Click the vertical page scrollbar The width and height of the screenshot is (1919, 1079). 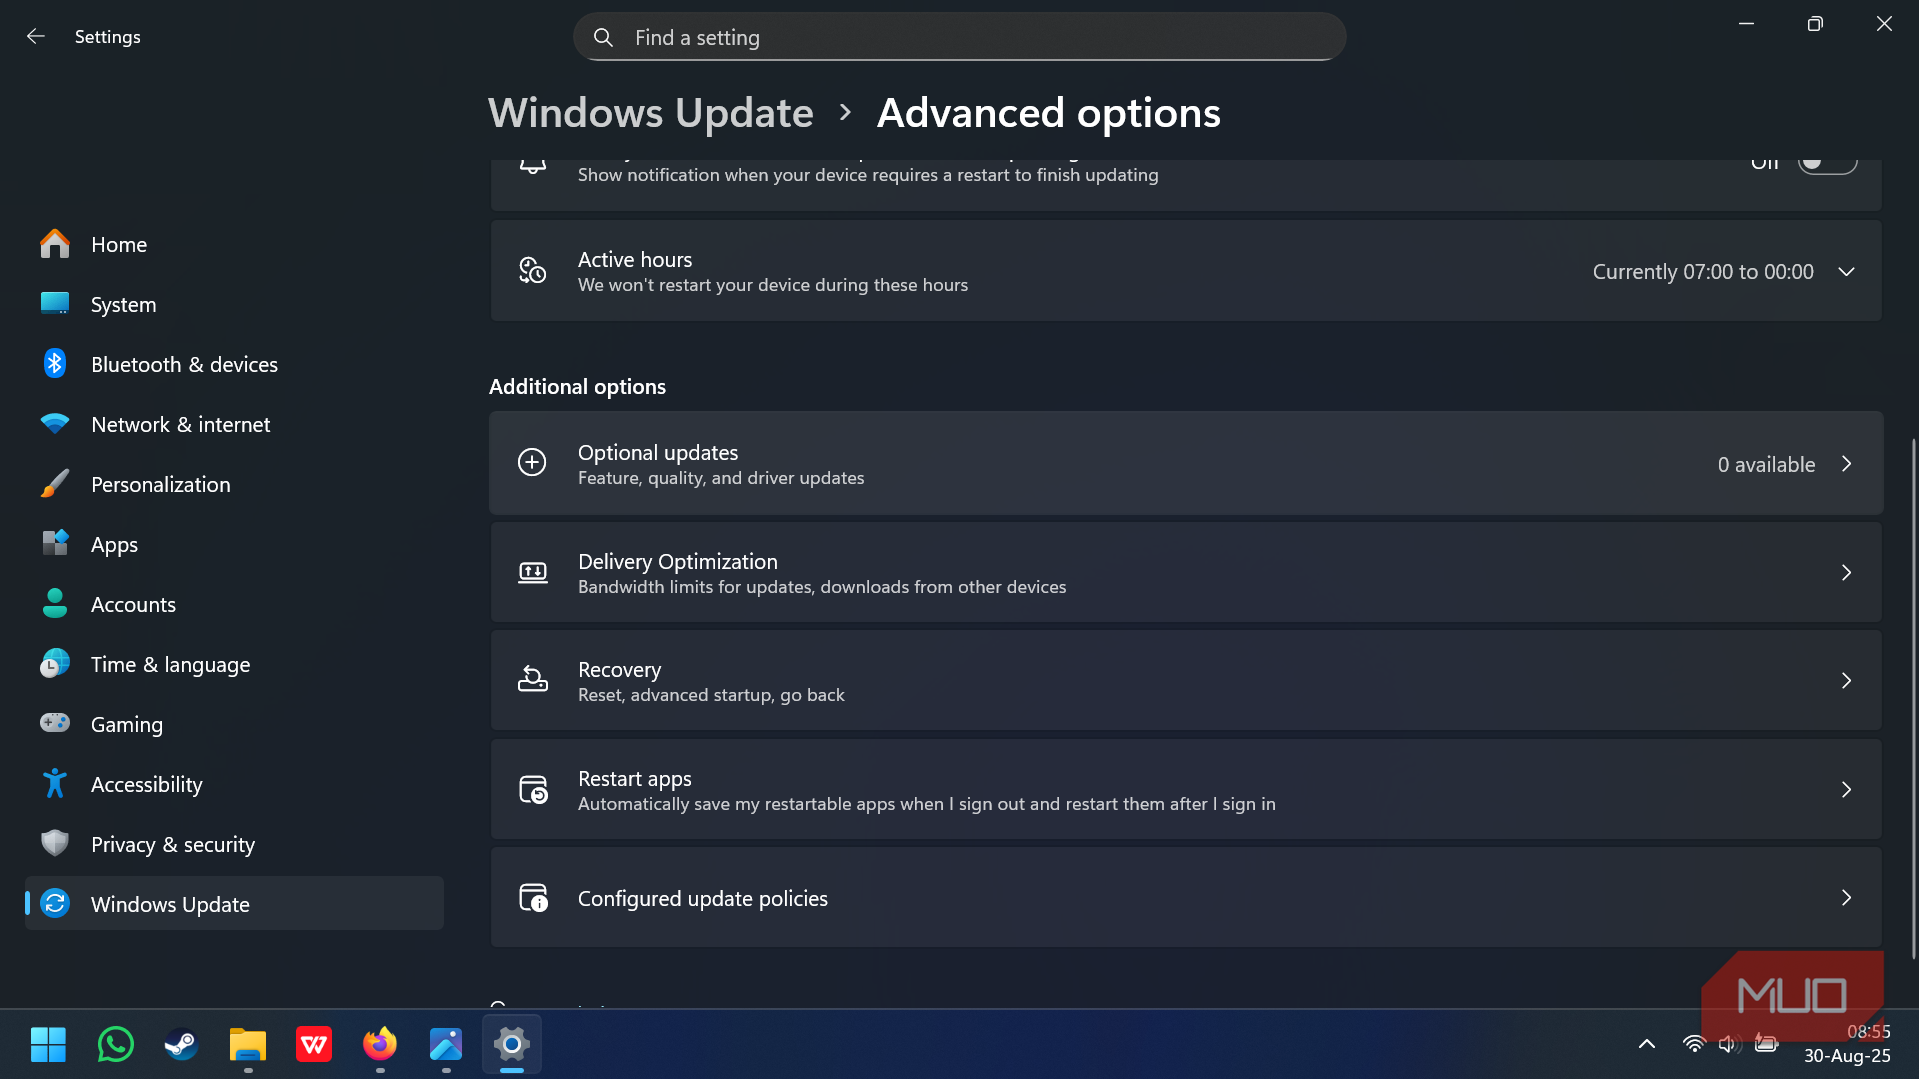pos(1913,698)
